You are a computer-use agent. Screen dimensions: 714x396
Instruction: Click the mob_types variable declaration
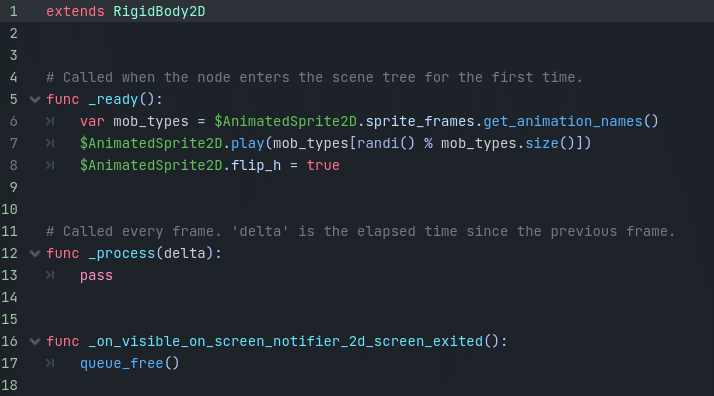pyautogui.click(x=151, y=122)
